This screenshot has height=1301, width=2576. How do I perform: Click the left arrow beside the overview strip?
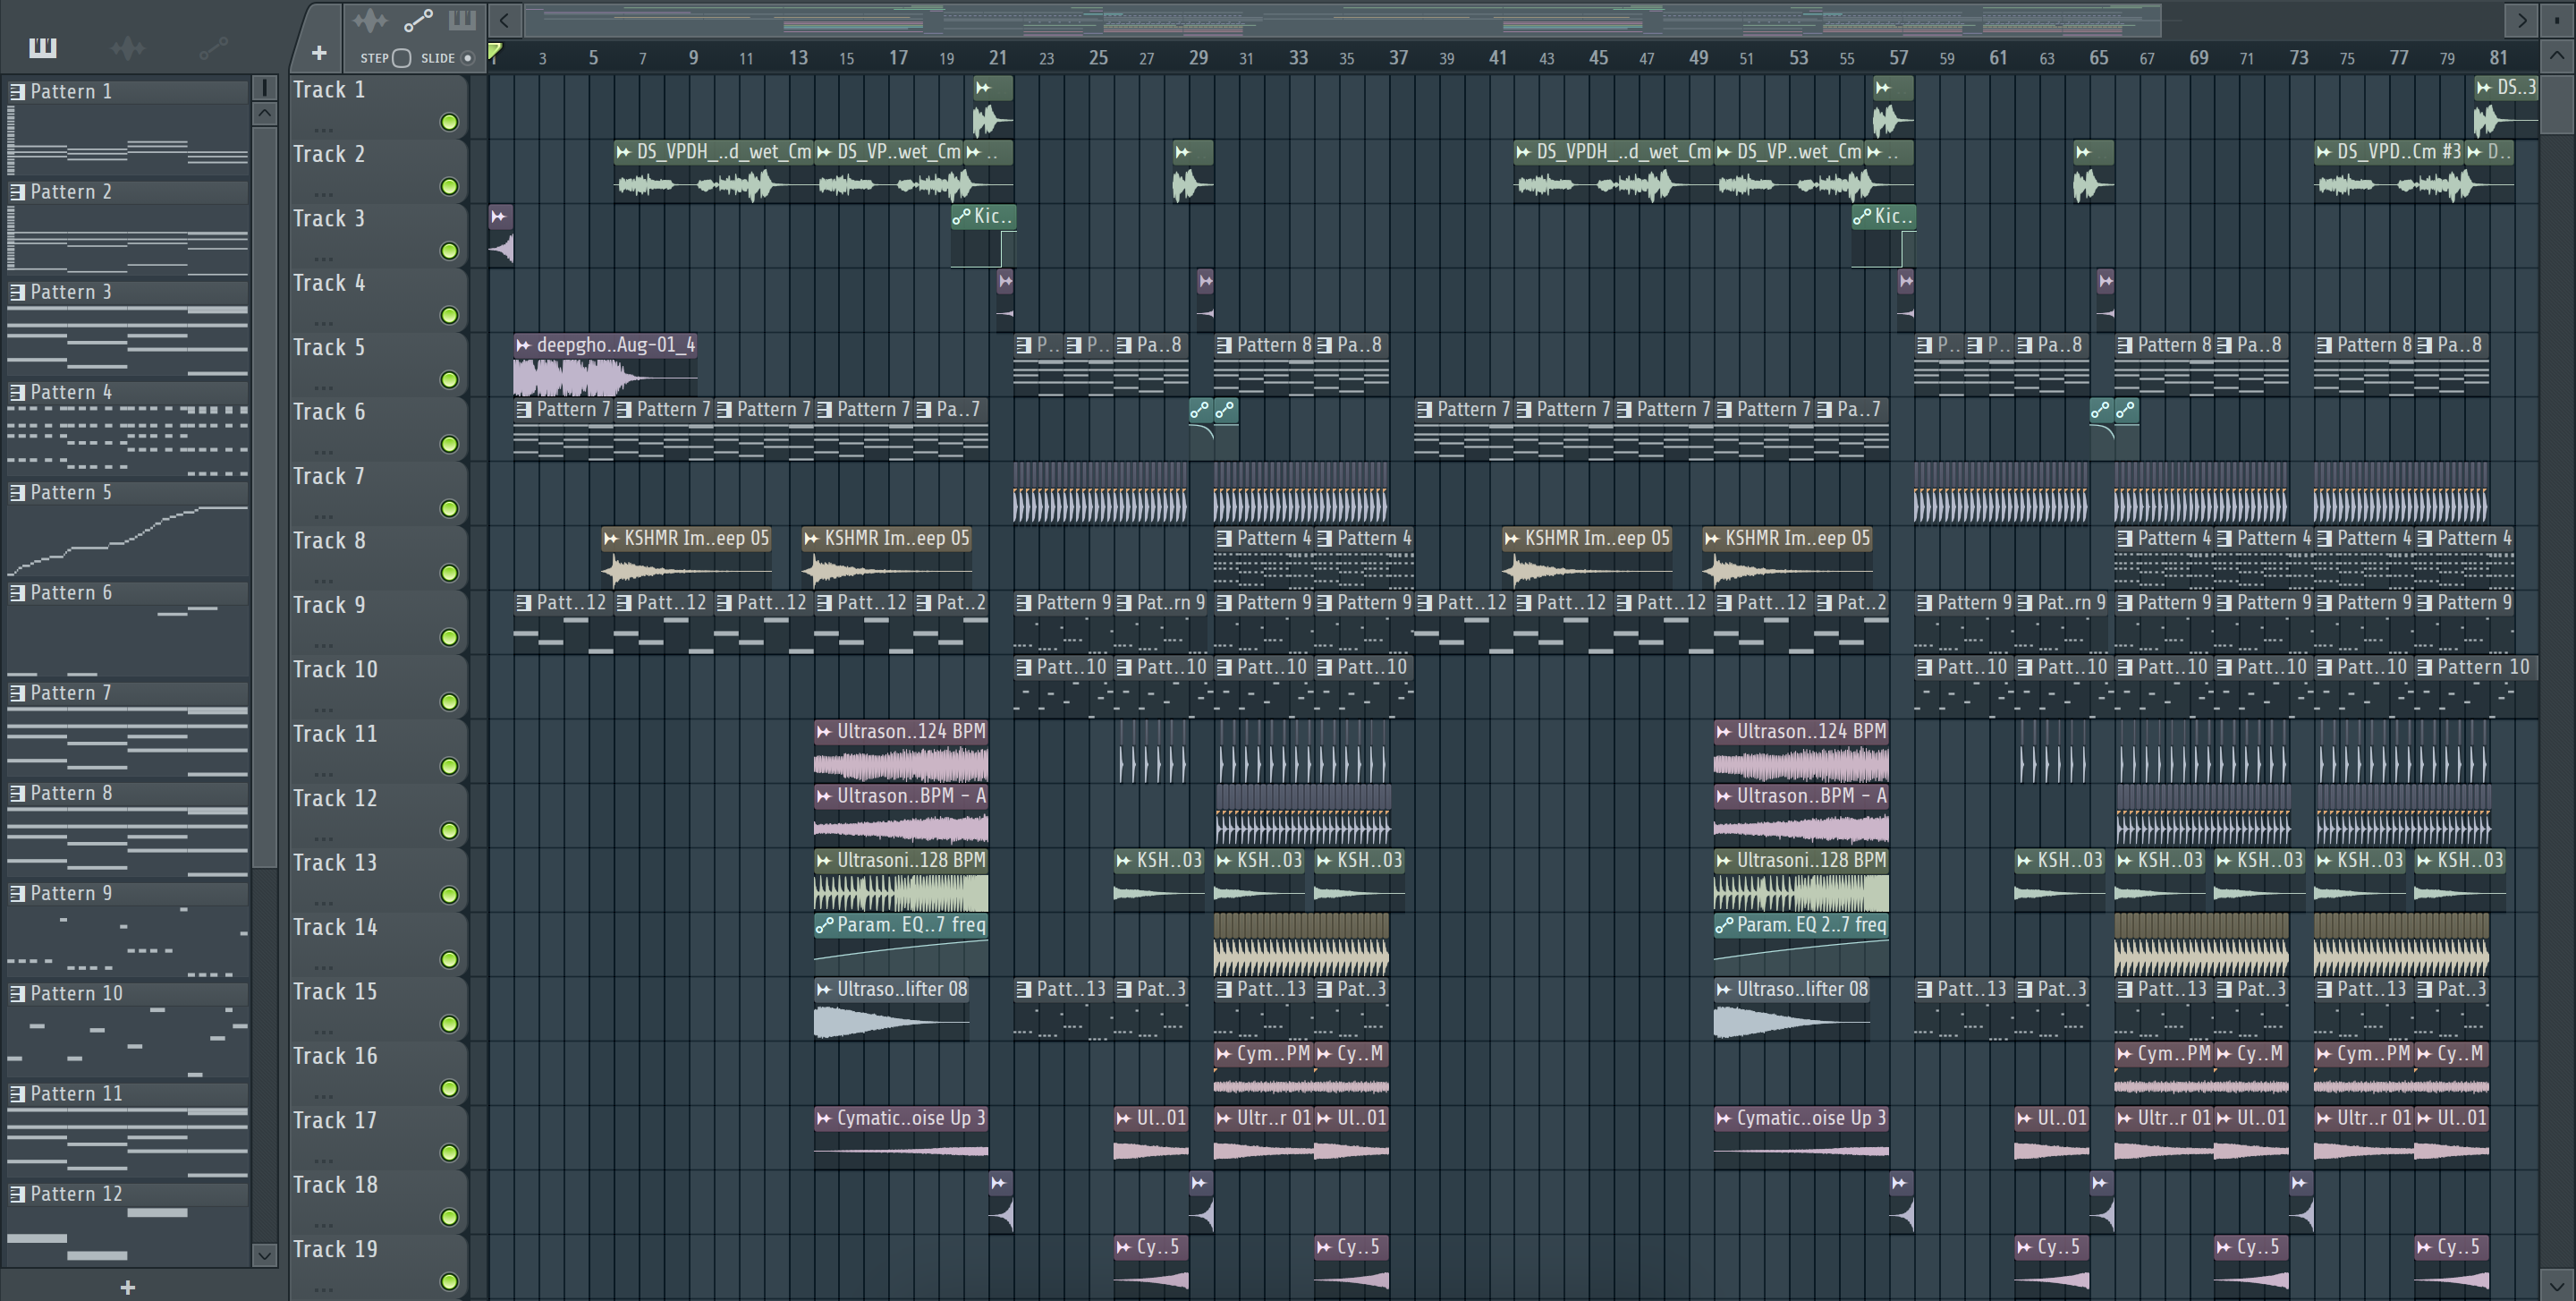pyautogui.click(x=505, y=19)
